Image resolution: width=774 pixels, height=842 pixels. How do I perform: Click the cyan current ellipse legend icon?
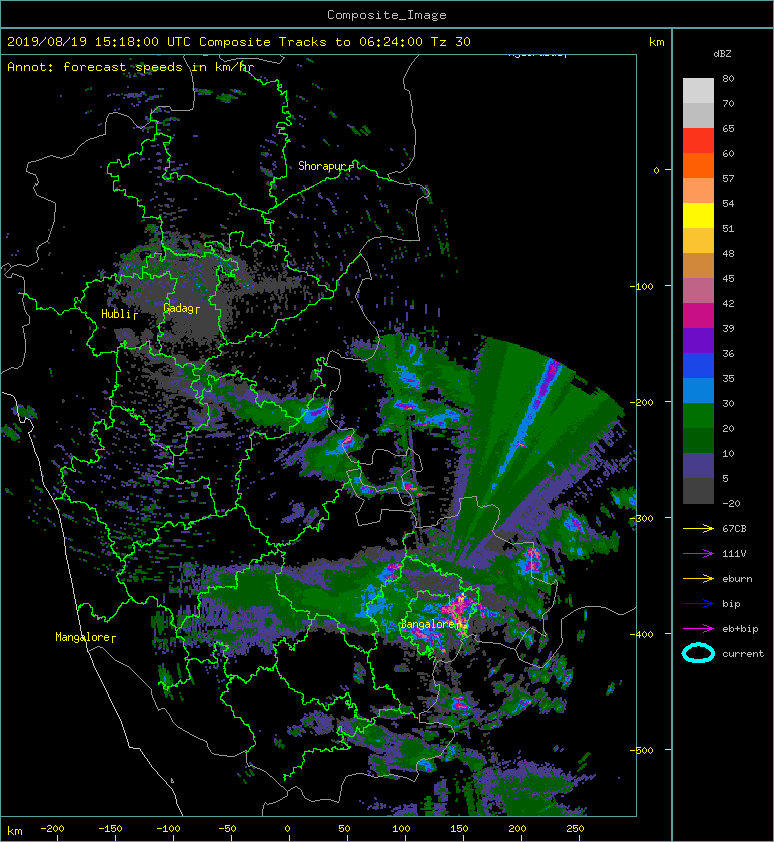(x=698, y=653)
